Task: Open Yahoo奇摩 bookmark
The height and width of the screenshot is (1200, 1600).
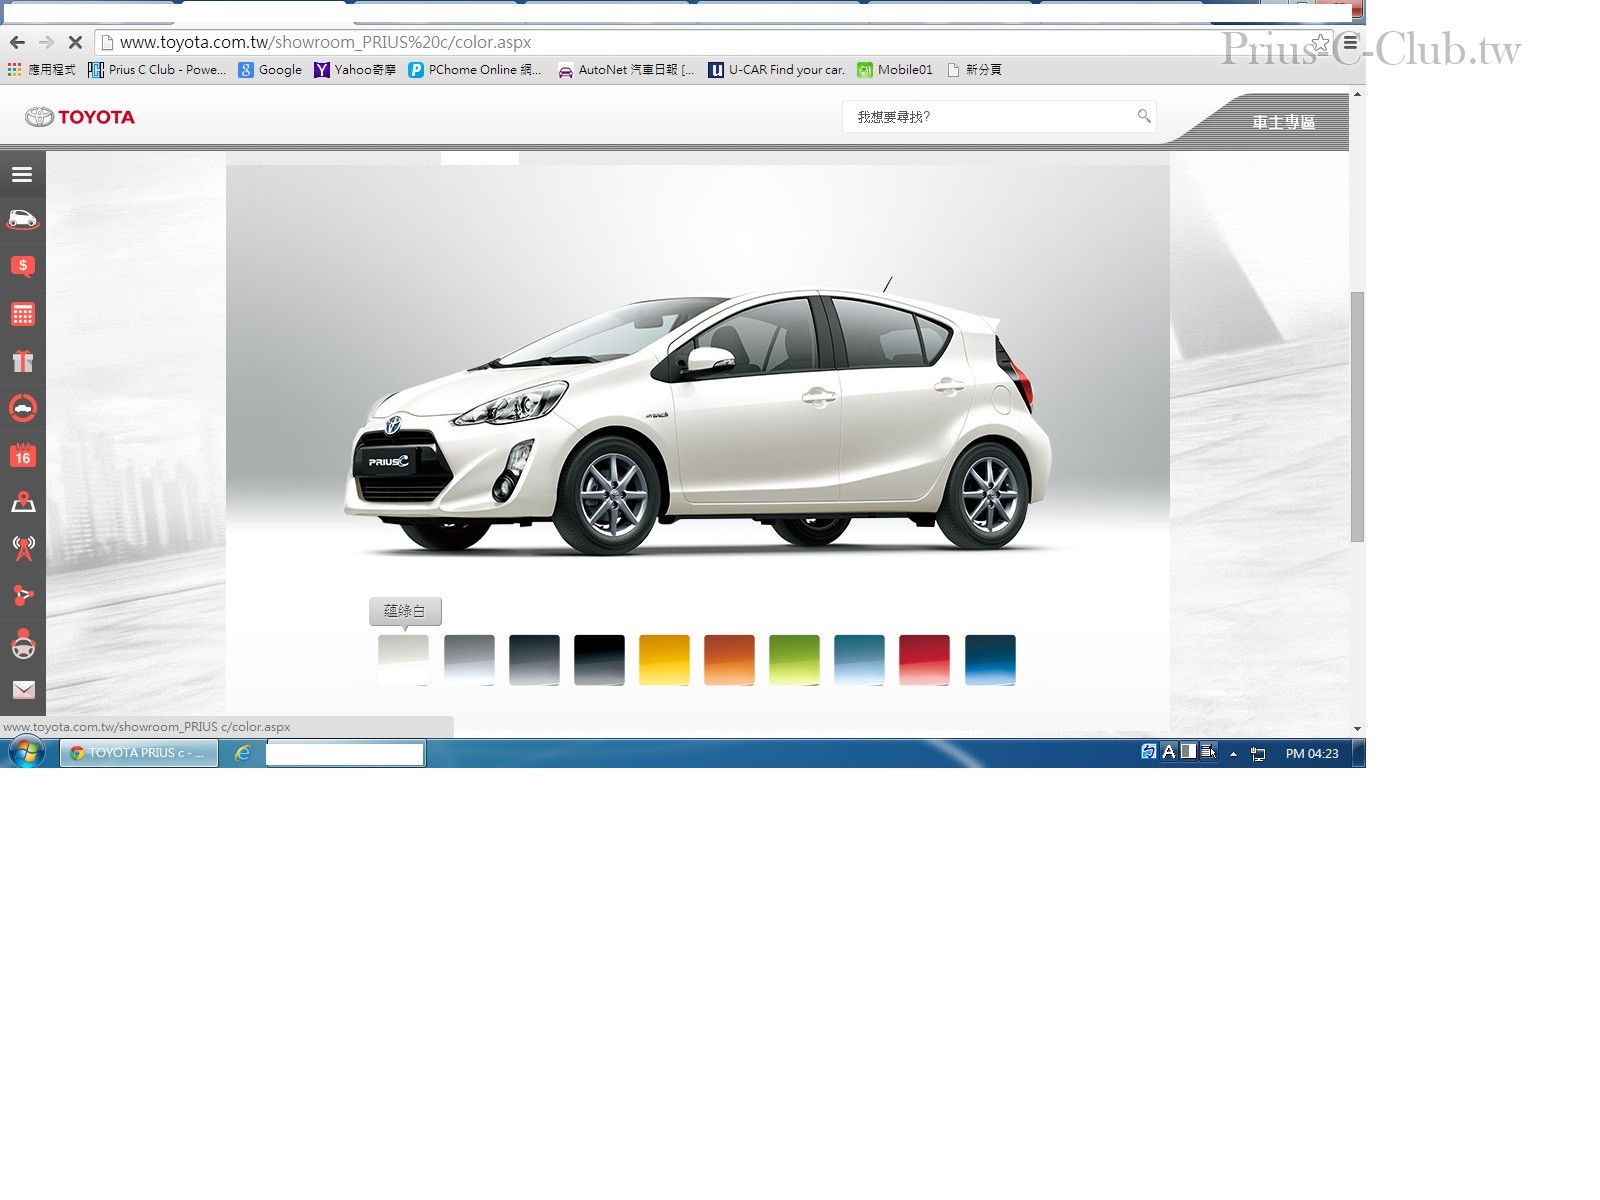Action: tap(355, 70)
